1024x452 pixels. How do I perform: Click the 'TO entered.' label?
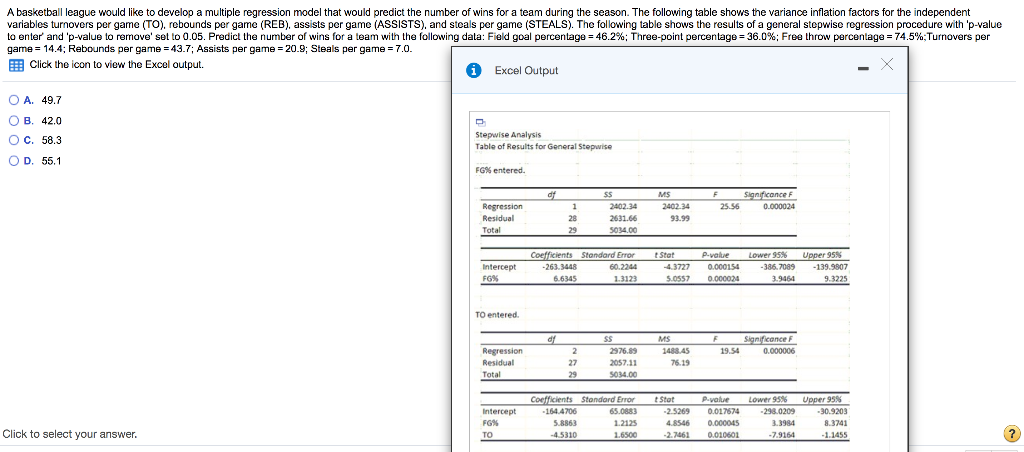[497, 315]
